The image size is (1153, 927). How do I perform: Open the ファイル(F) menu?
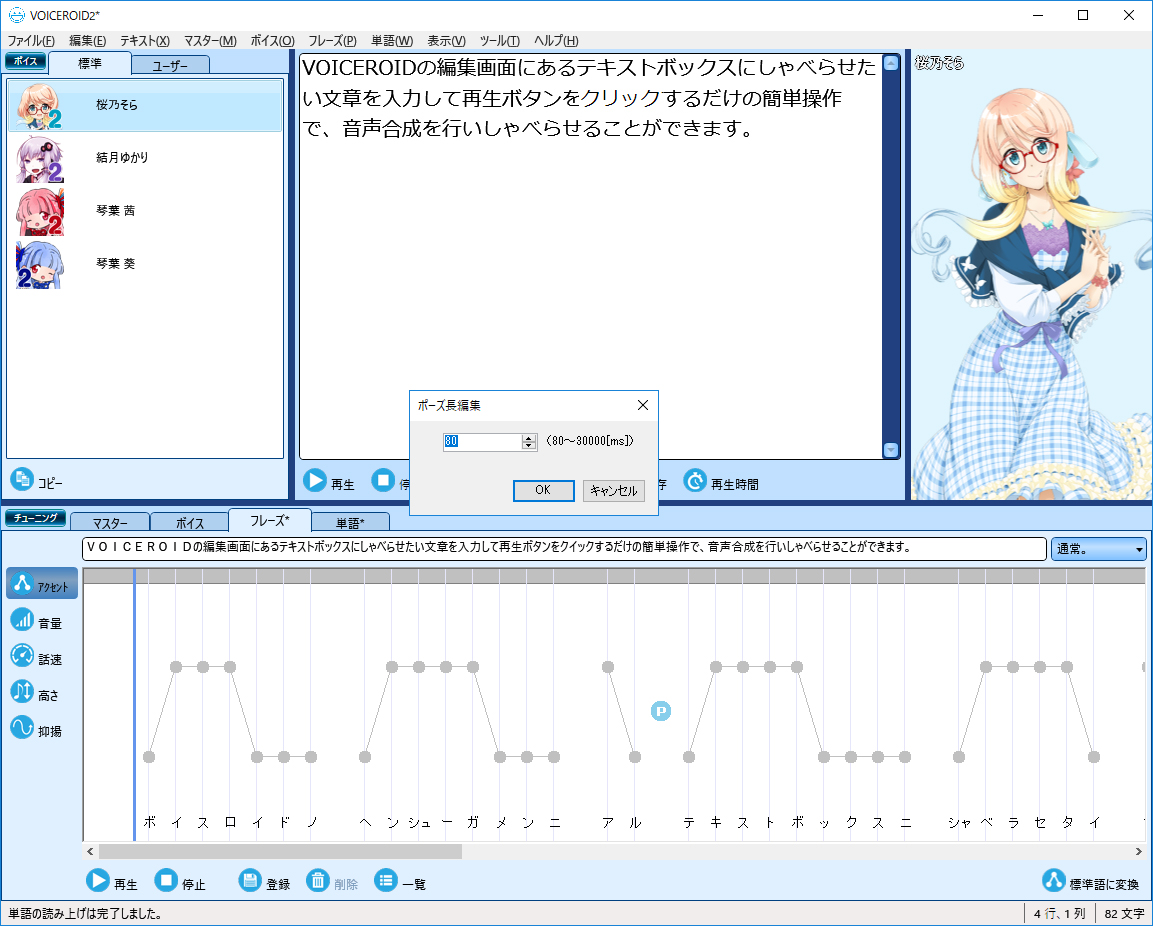pos(31,40)
